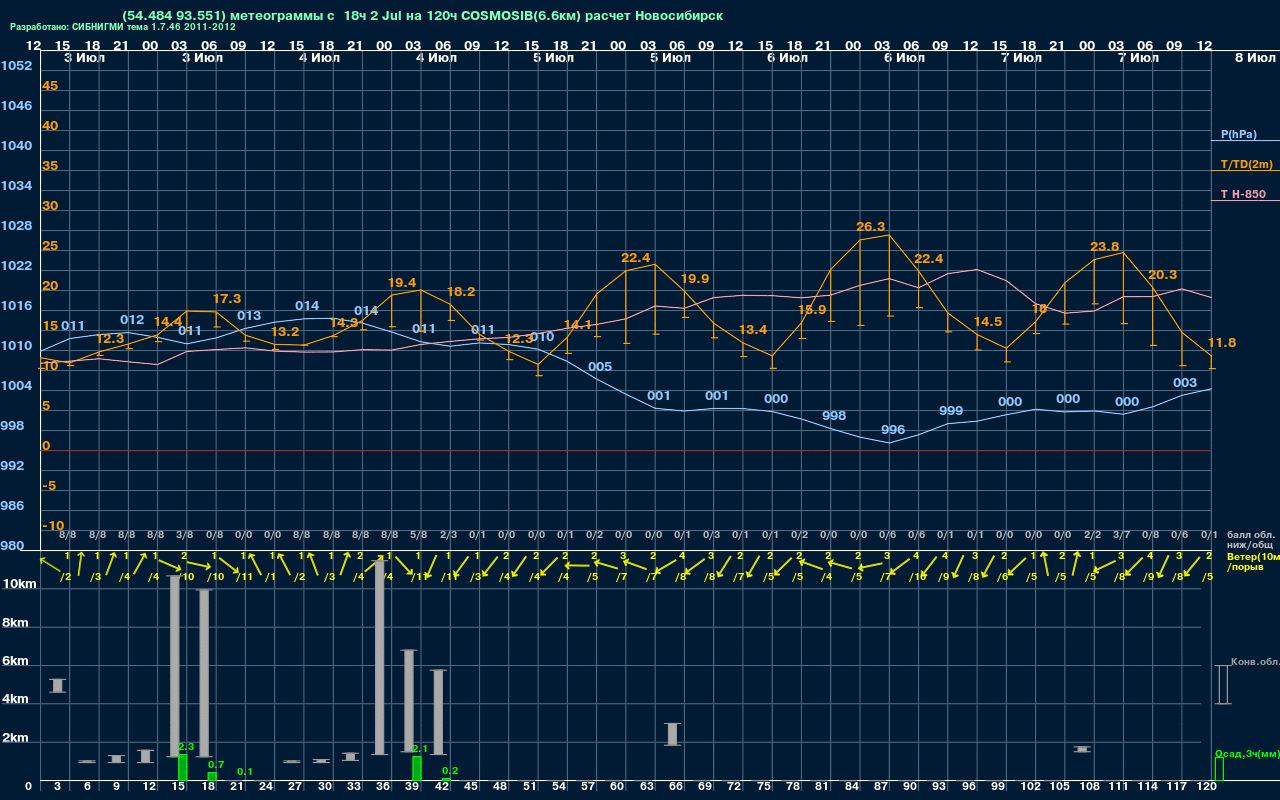Click the final temperature value 11.8
1280x800 pixels.
click(x=1222, y=343)
